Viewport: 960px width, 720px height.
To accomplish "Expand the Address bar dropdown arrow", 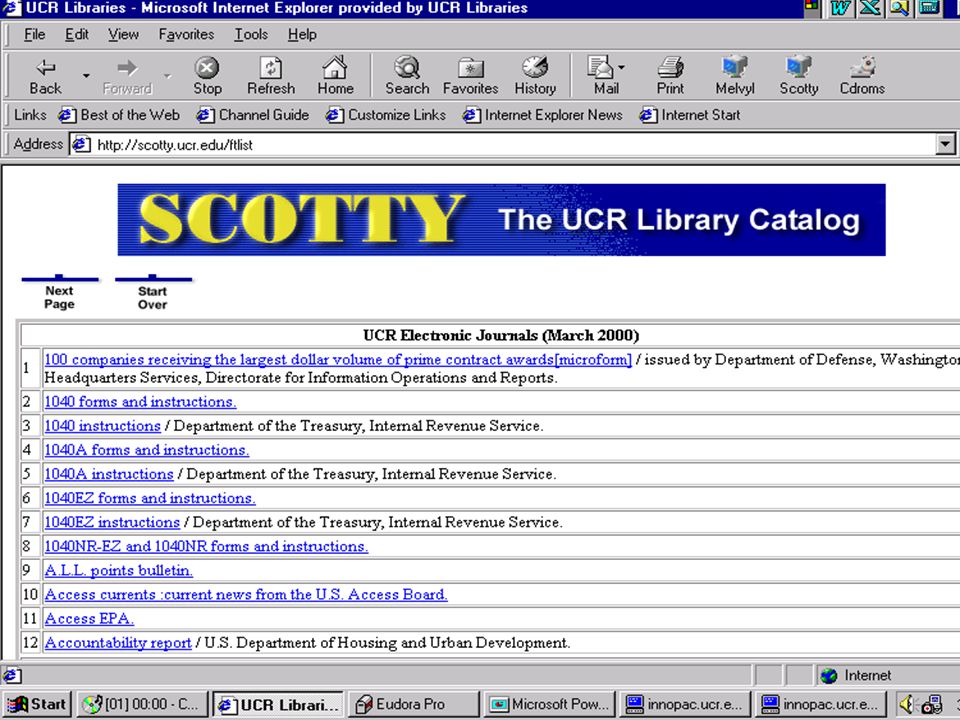I will tap(945, 145).
